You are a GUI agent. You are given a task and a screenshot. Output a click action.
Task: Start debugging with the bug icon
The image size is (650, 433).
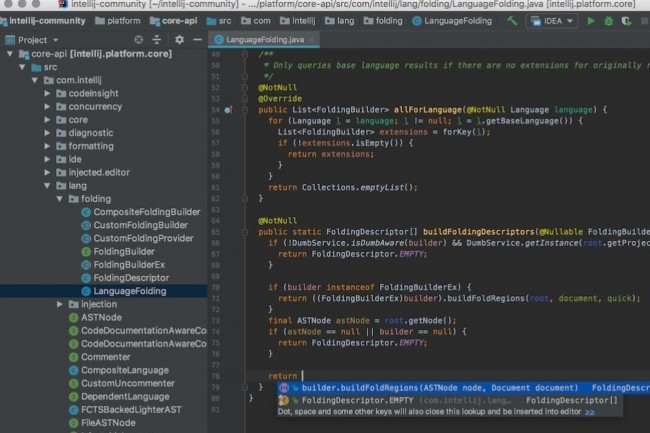pyautogui.click(x=609, y=20)
